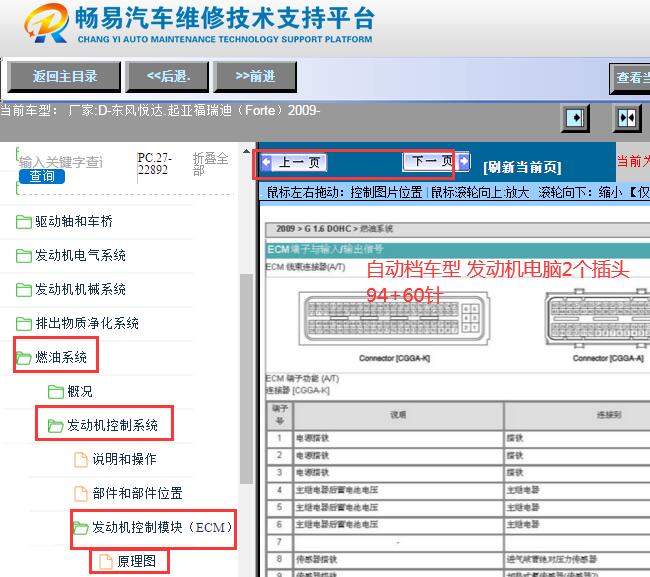This screenshot has width=650, height=577.
Task: Open the previous page with 上一页
Action: 299,162
